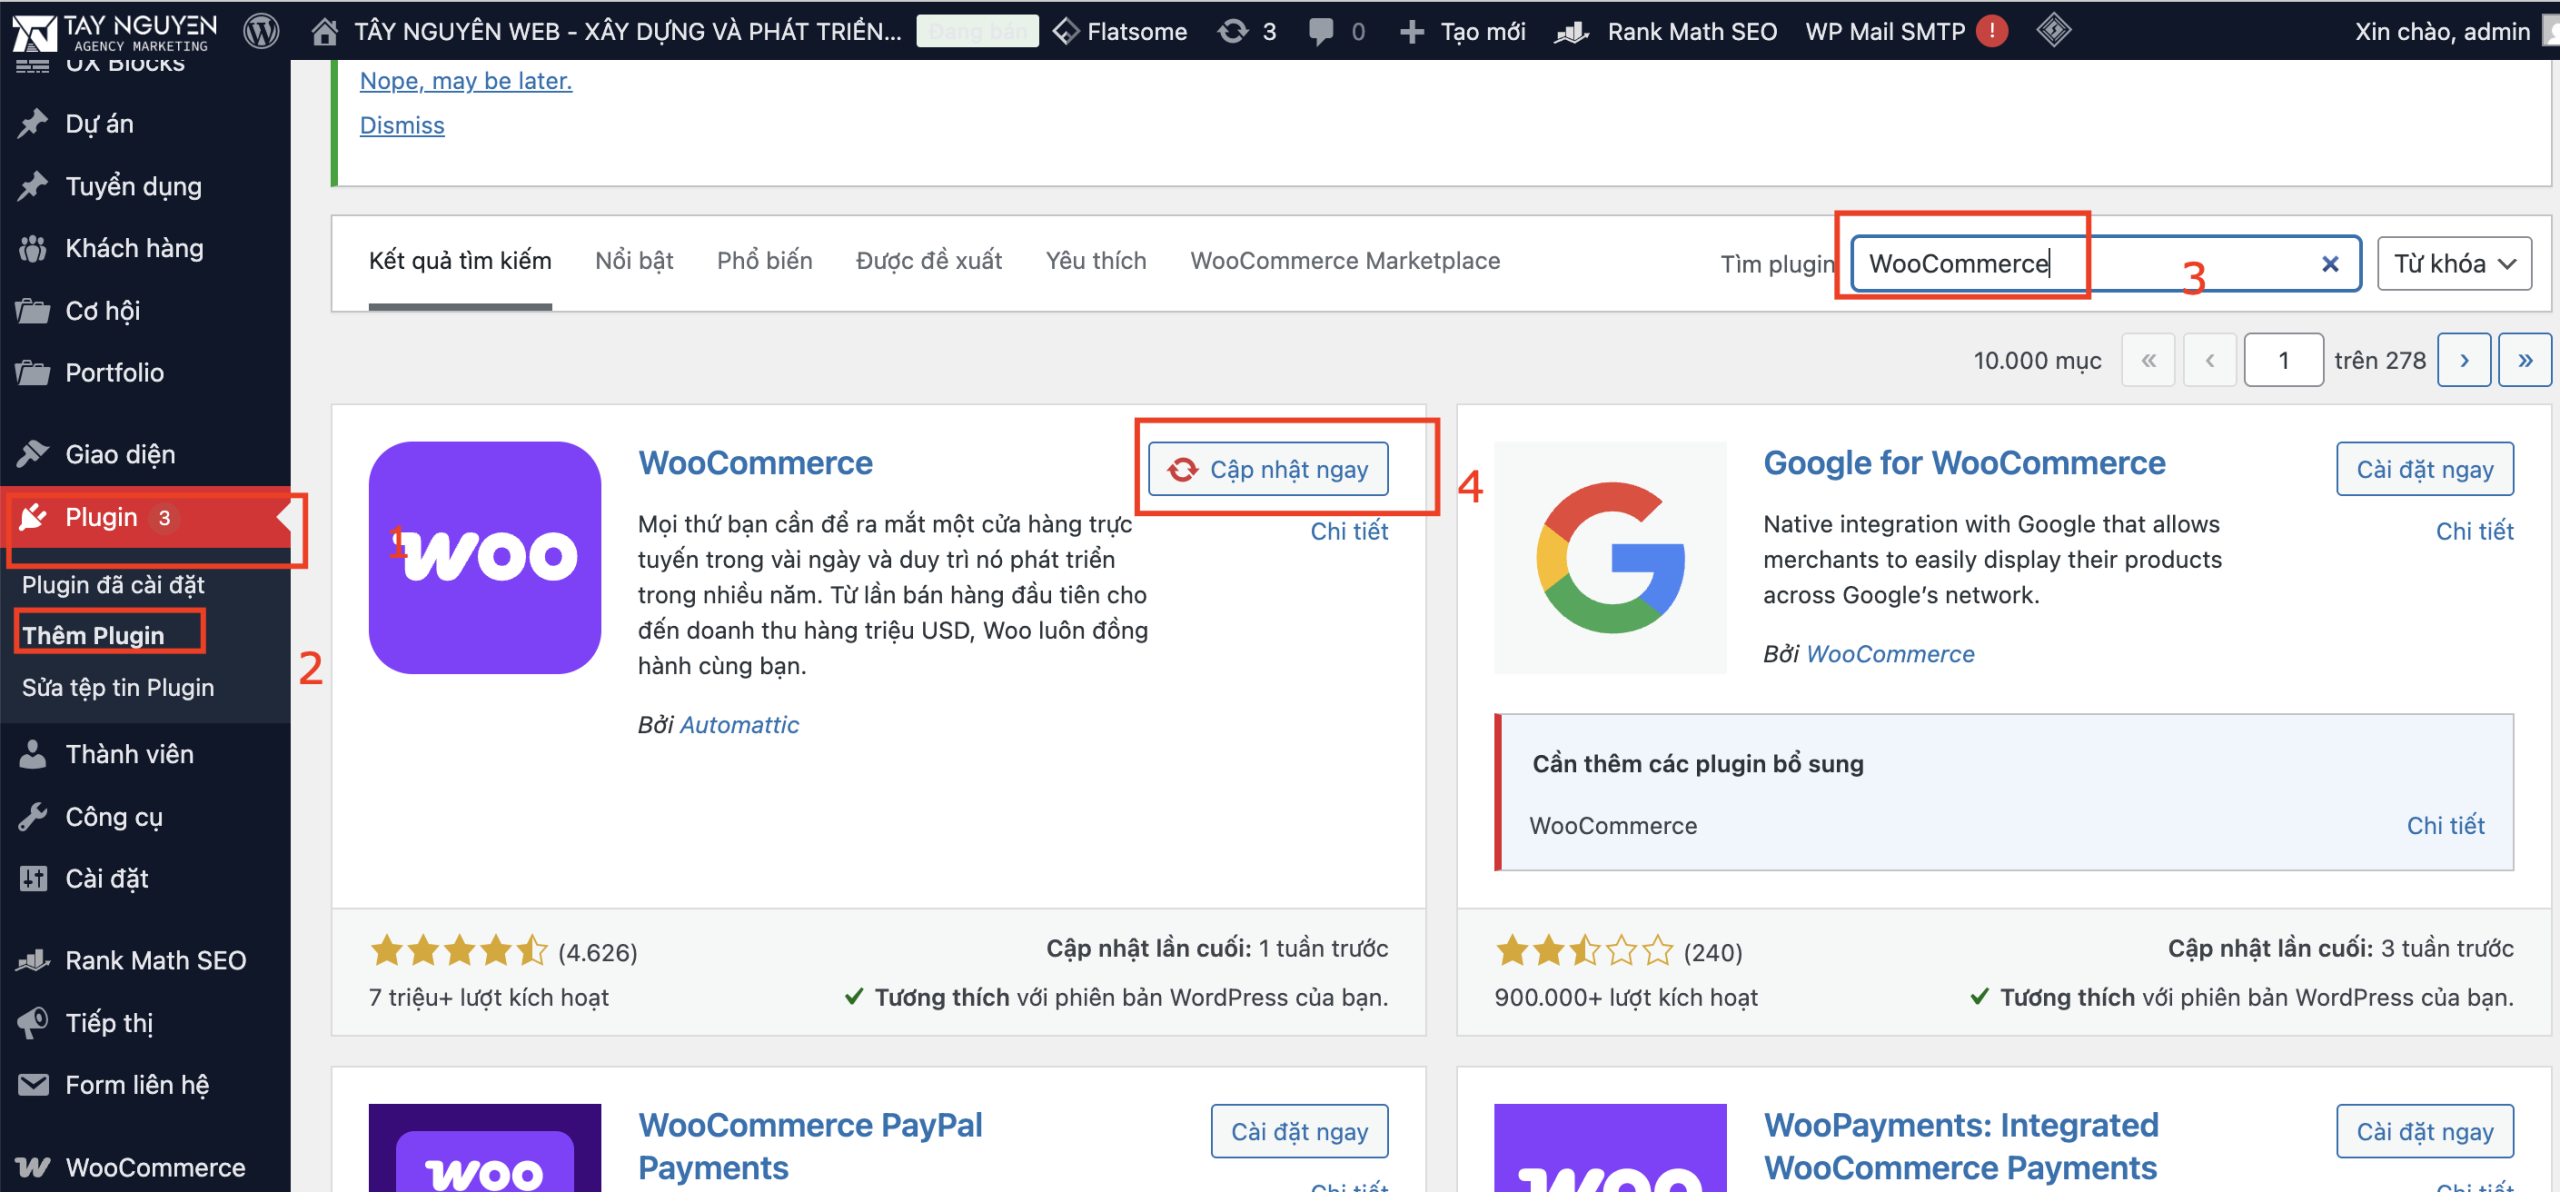Open Thêm Plugin in sidebar submenu
Image resolution: width=2560 pixels, height=1192 pixels.
93,635
